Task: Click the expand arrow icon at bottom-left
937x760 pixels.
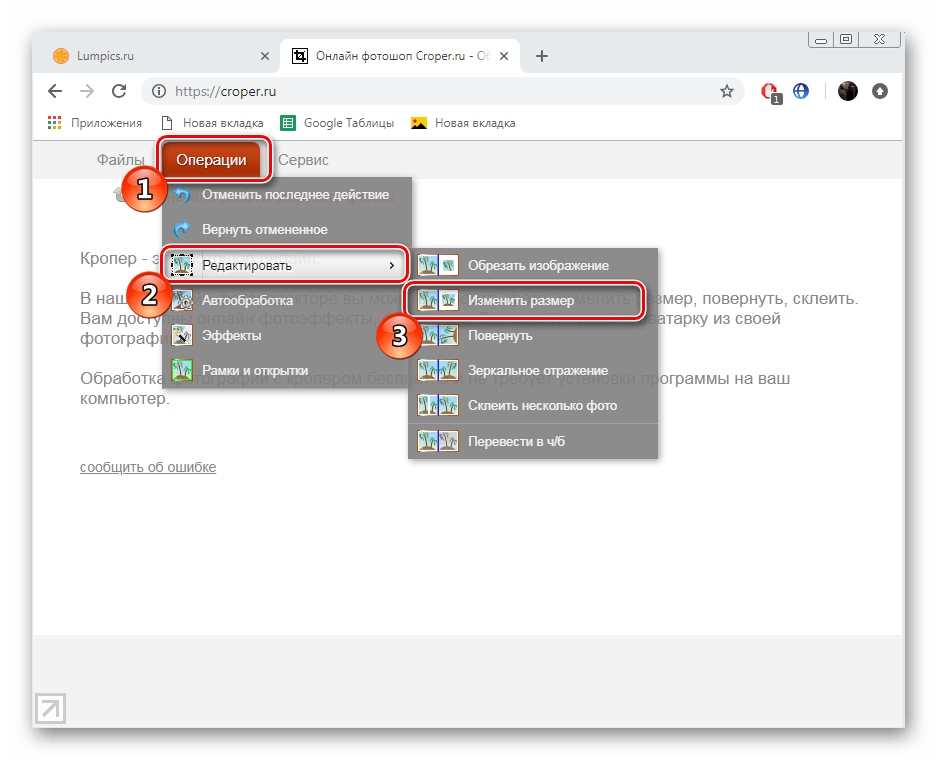Action: [x=50, y=709]
